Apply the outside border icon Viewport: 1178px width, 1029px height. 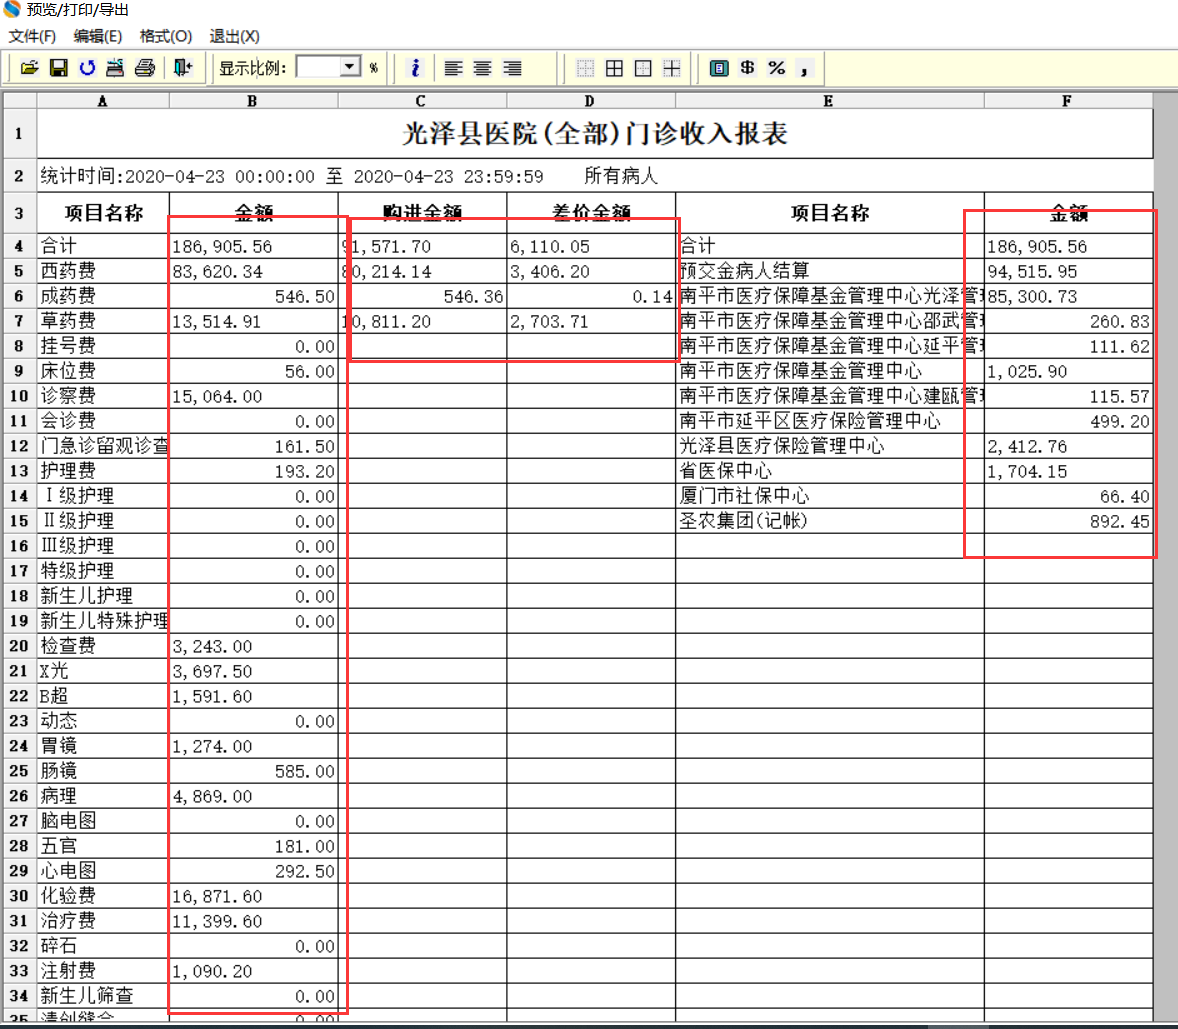(x=643, y=68)
